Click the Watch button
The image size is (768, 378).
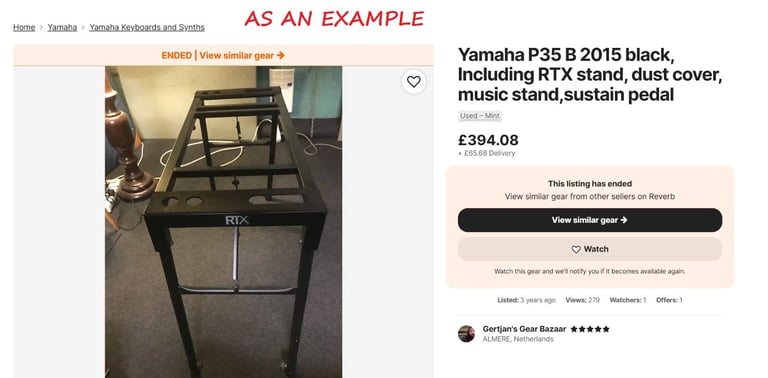590,249
